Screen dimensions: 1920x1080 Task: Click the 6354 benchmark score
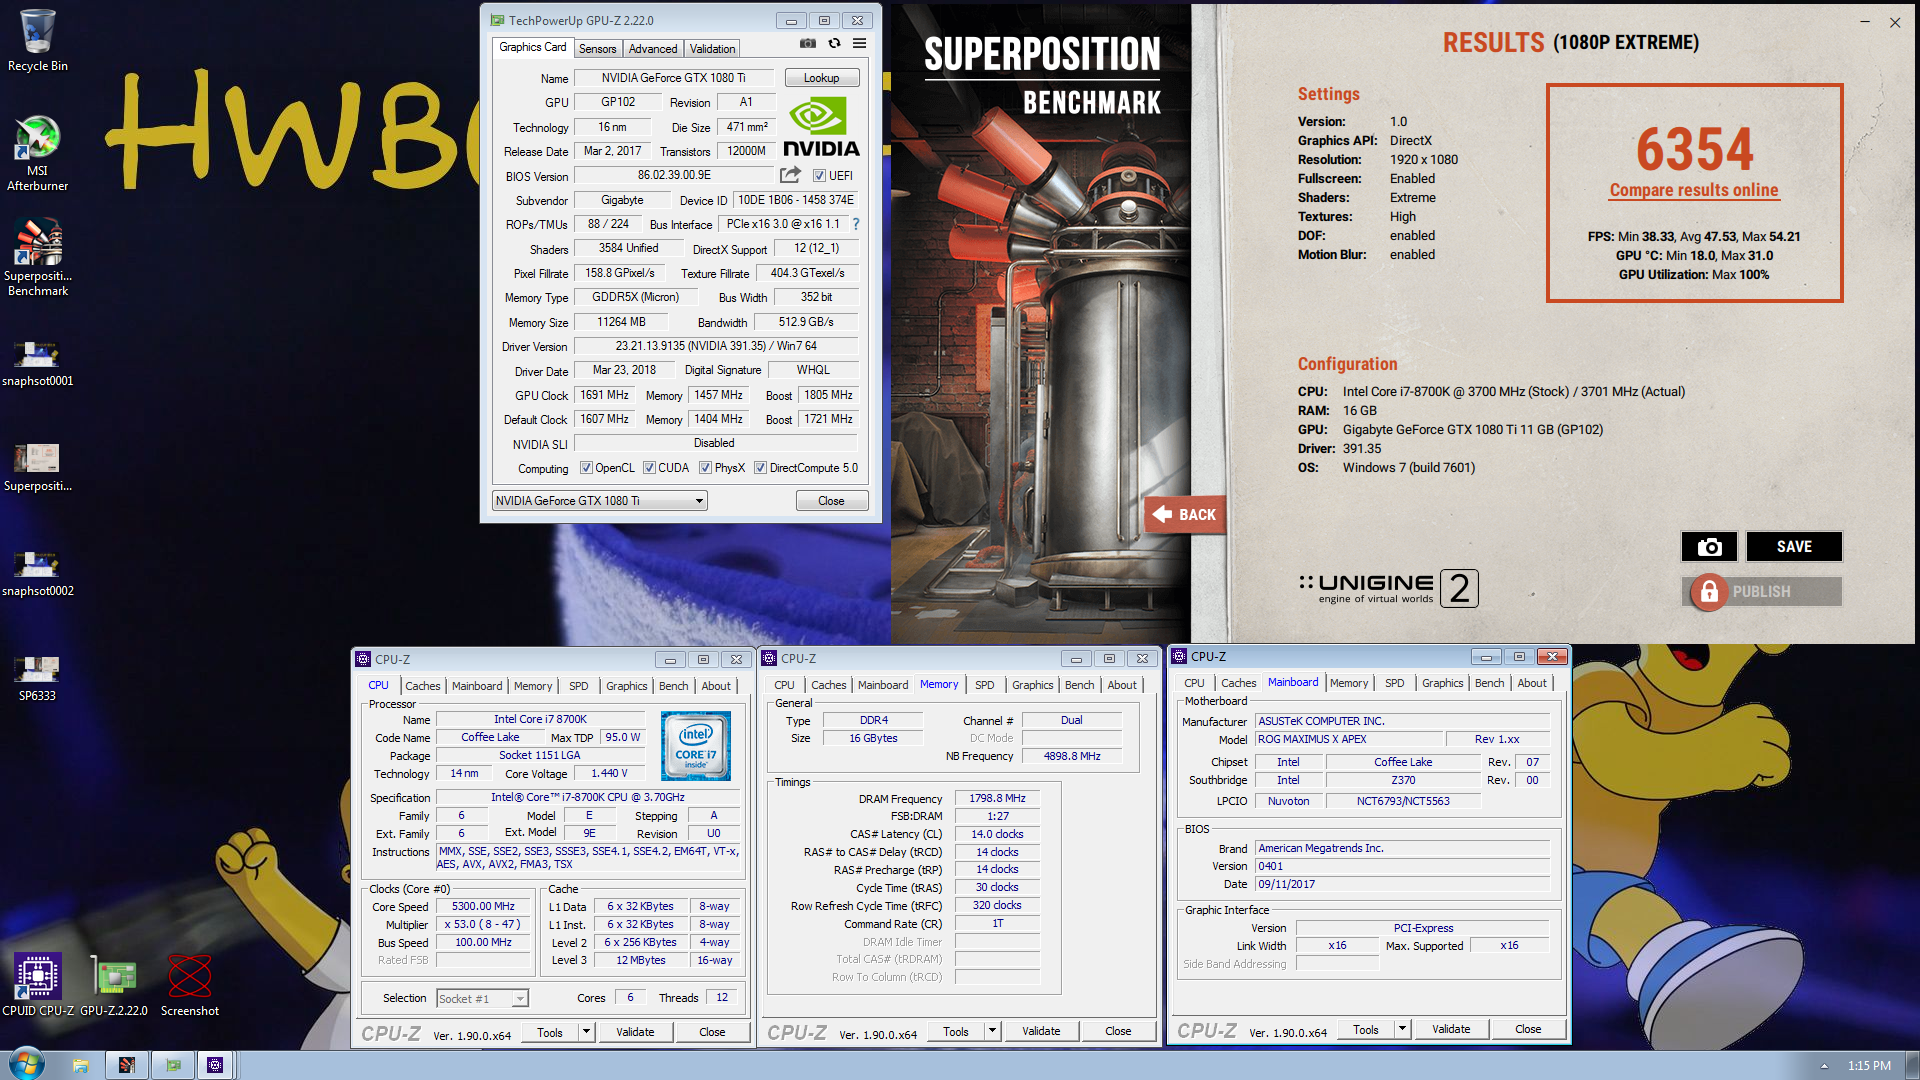pos(1694,149)
